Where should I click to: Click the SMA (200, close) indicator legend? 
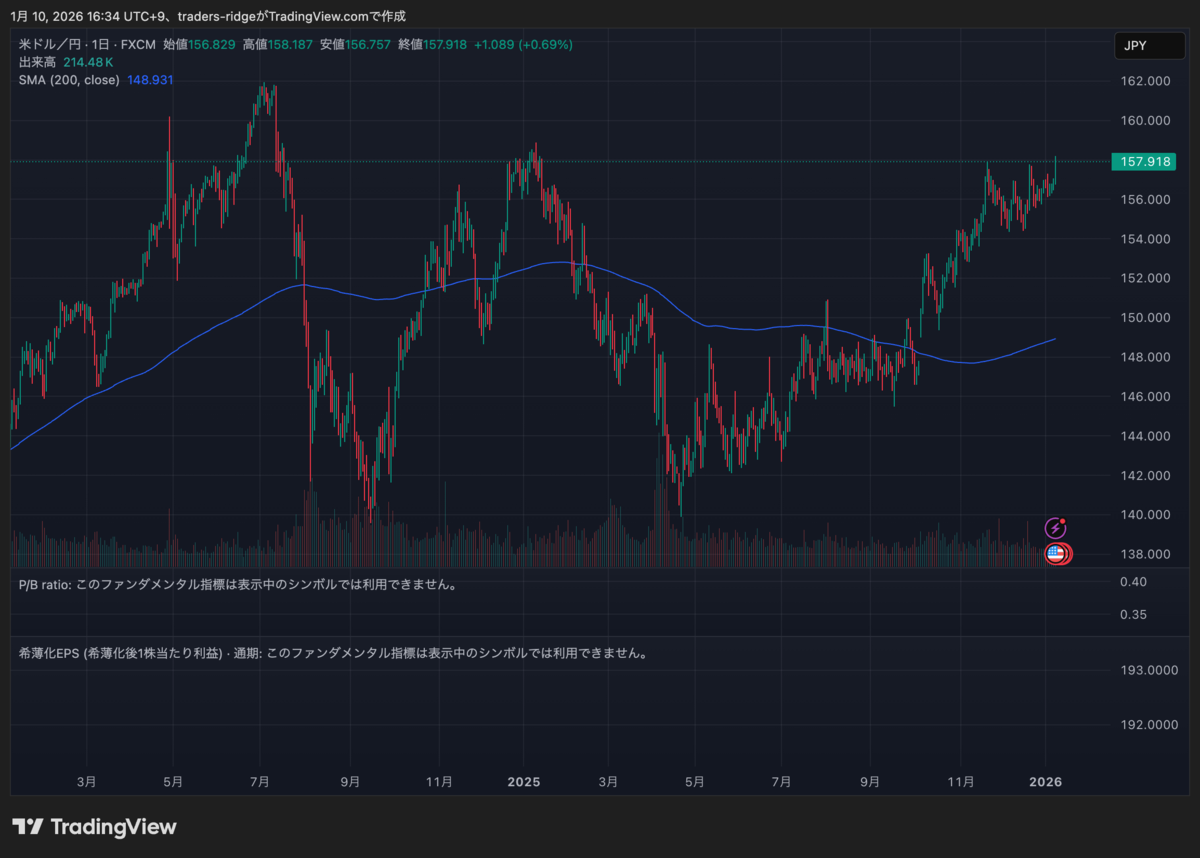[x=69, y=79]
